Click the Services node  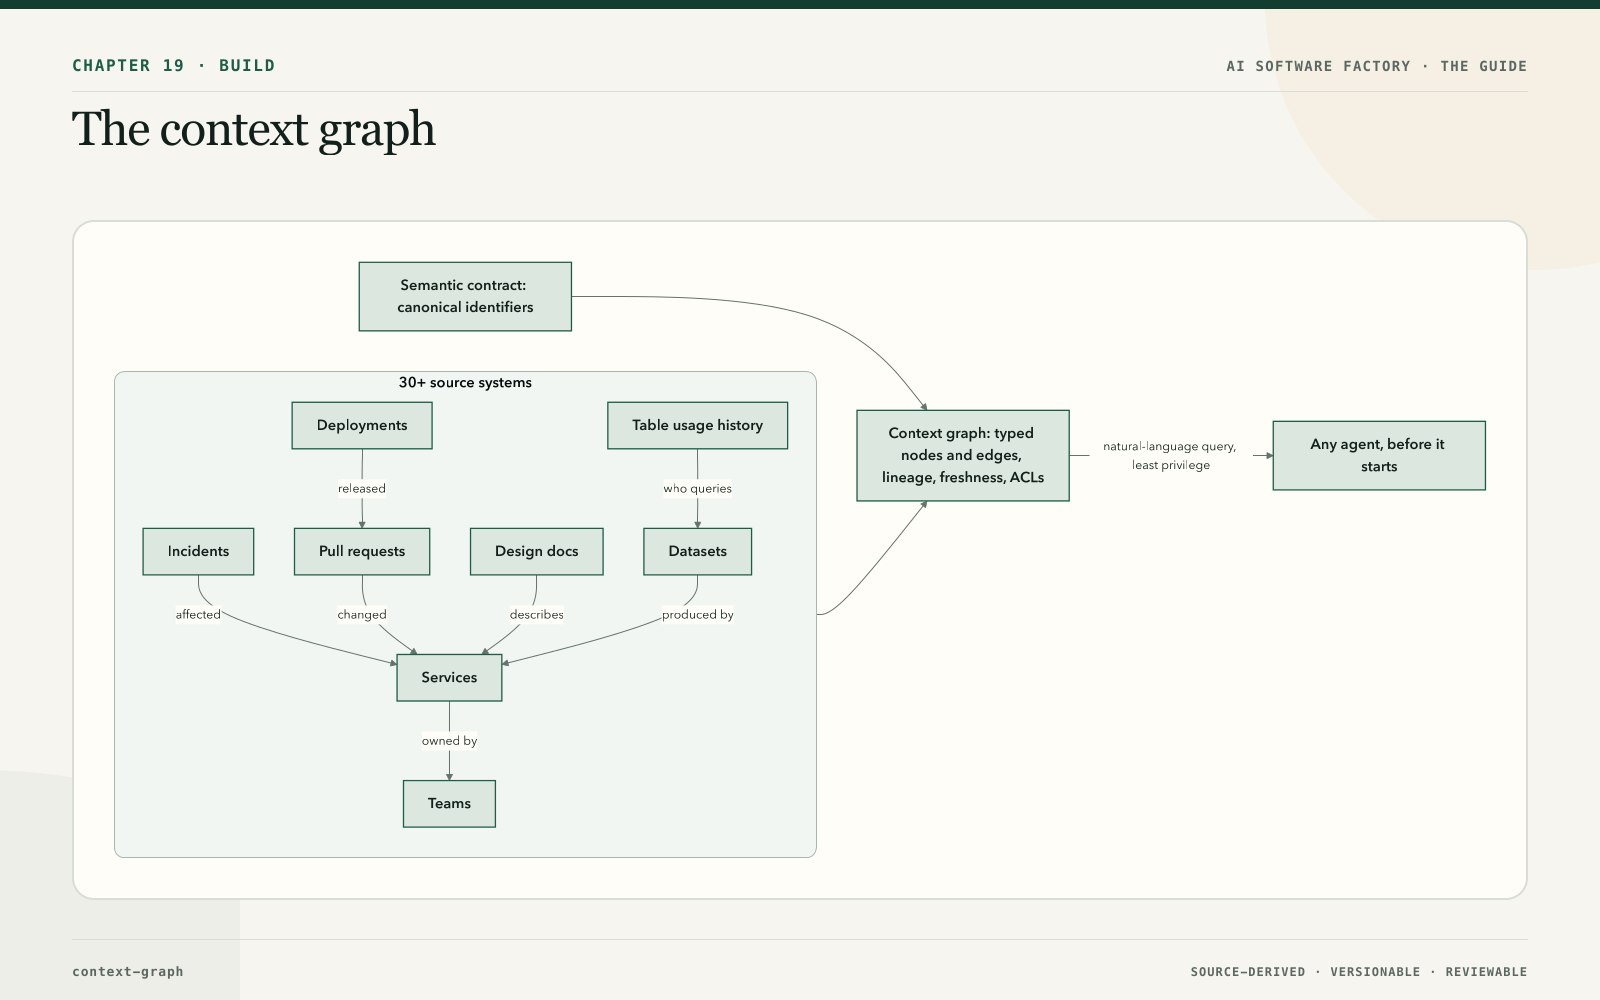pyautogui.click(x=449, y=678)
